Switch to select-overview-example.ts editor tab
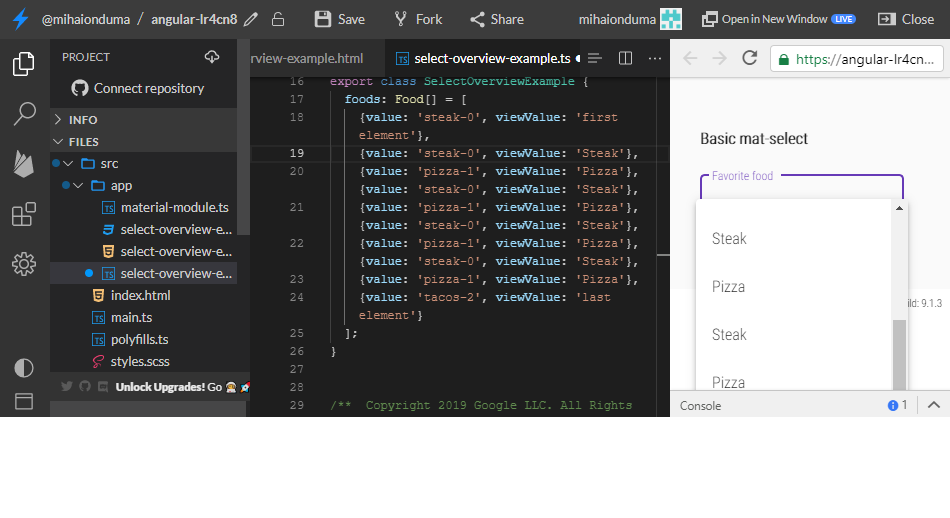 click(x=483, y=58)
